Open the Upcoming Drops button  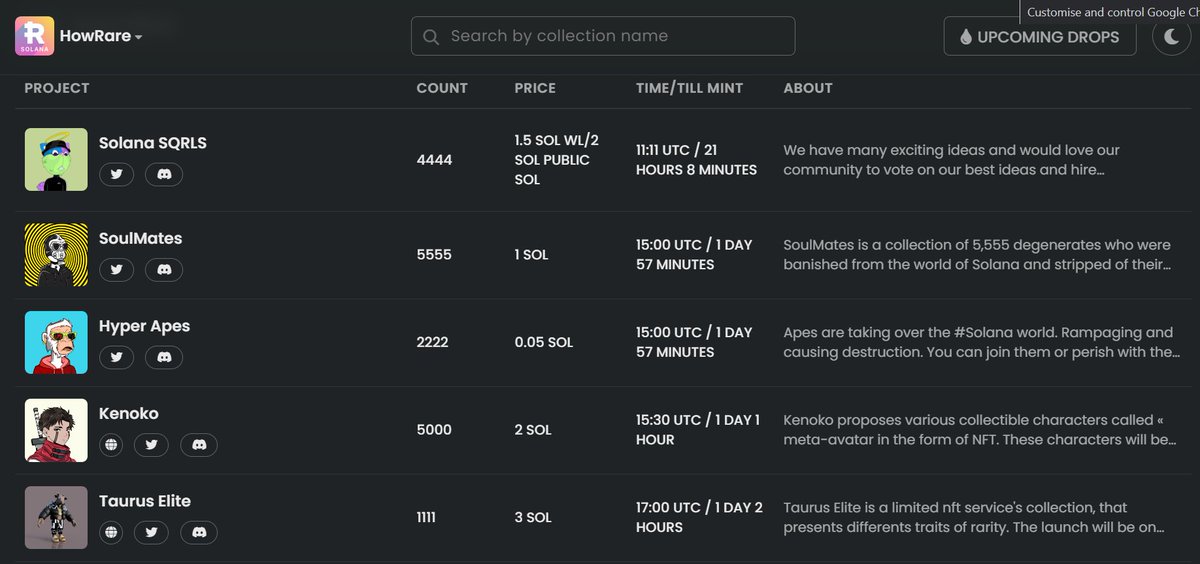(x=1040, y=36)
